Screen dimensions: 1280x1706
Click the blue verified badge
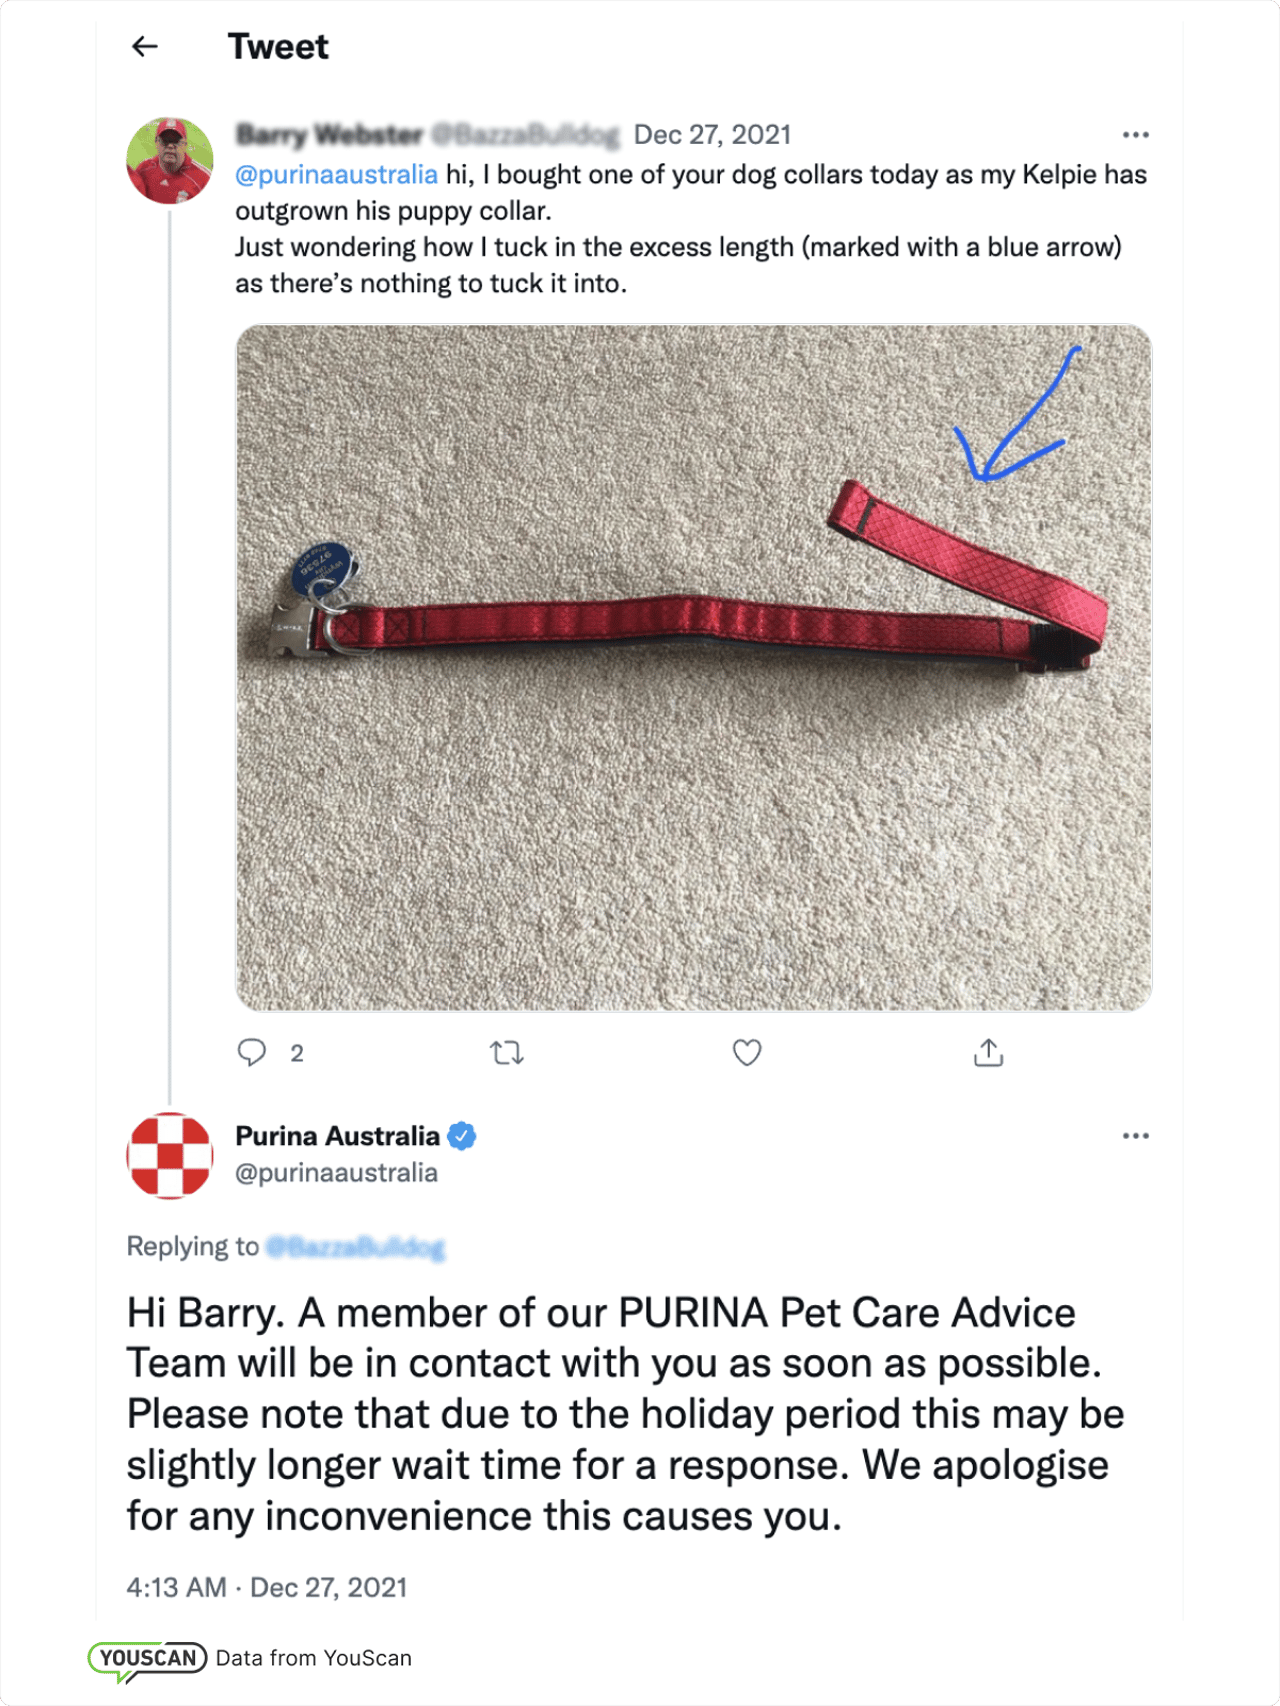pos(461,1136)
